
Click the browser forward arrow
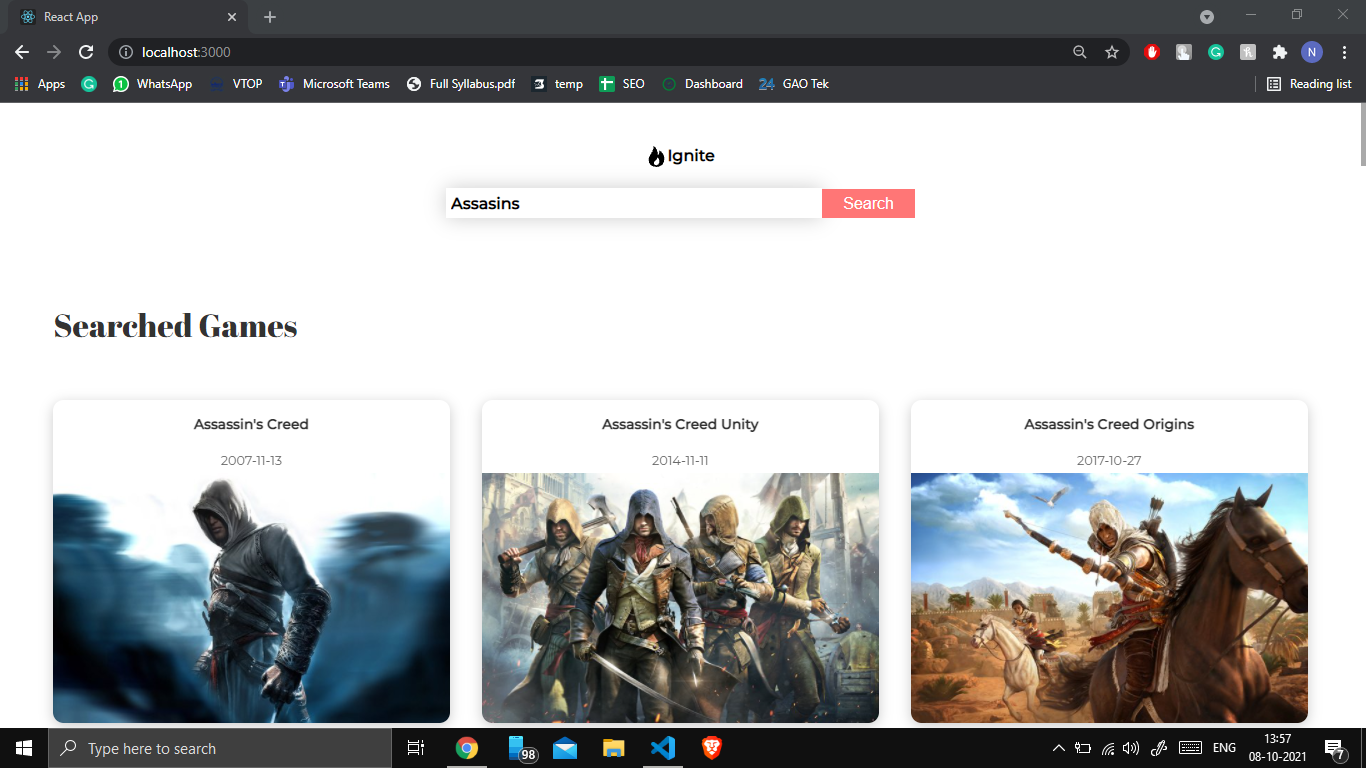coord(54,52)
